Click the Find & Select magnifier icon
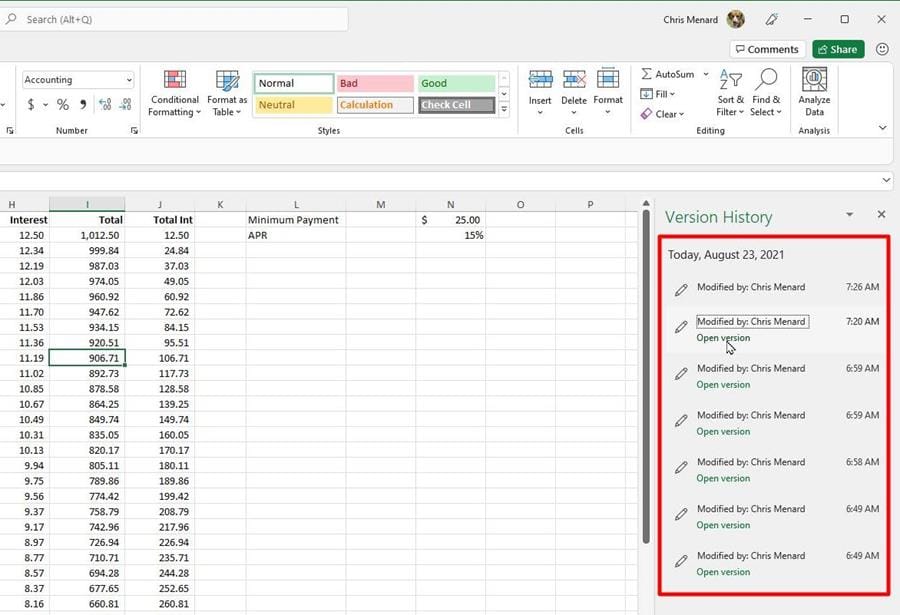Image resolution: width=900 pixels, height=615 pixels. click(x=766, y=78)
